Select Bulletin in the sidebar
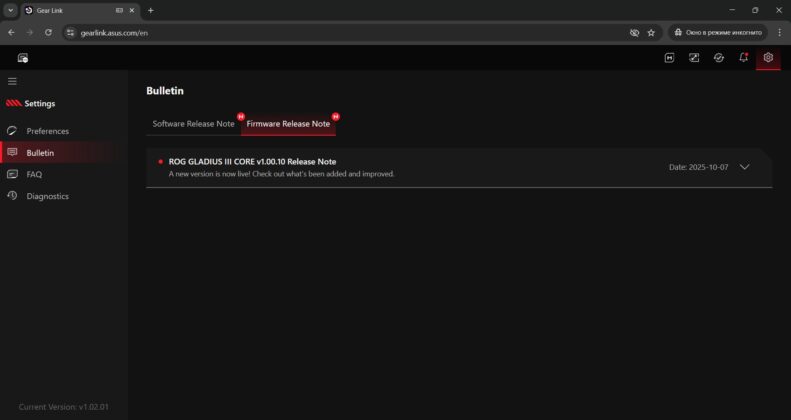Image resolution: width=791 pixels, height=420 pixels. pyautogui.click(x=38, y=153)
